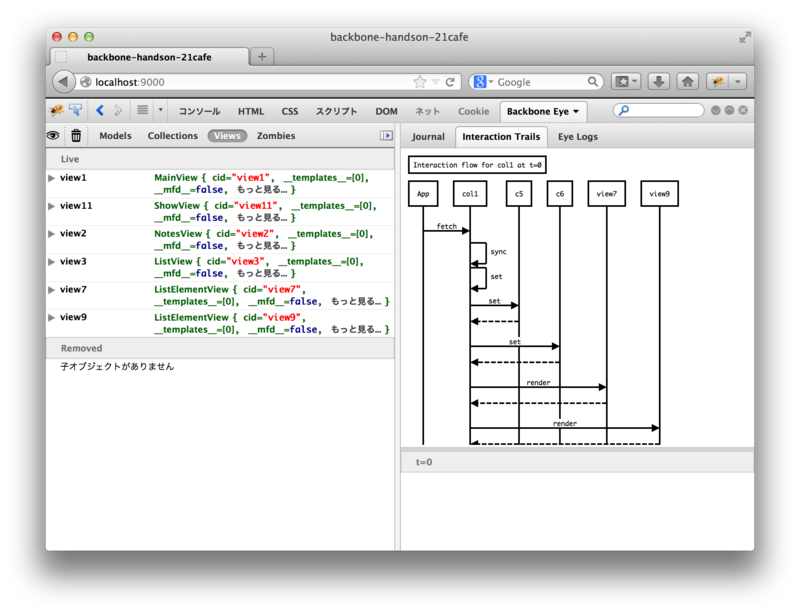Expand the view3 row
The width and height of the screenshot is (800, 614).
point(52,261)
